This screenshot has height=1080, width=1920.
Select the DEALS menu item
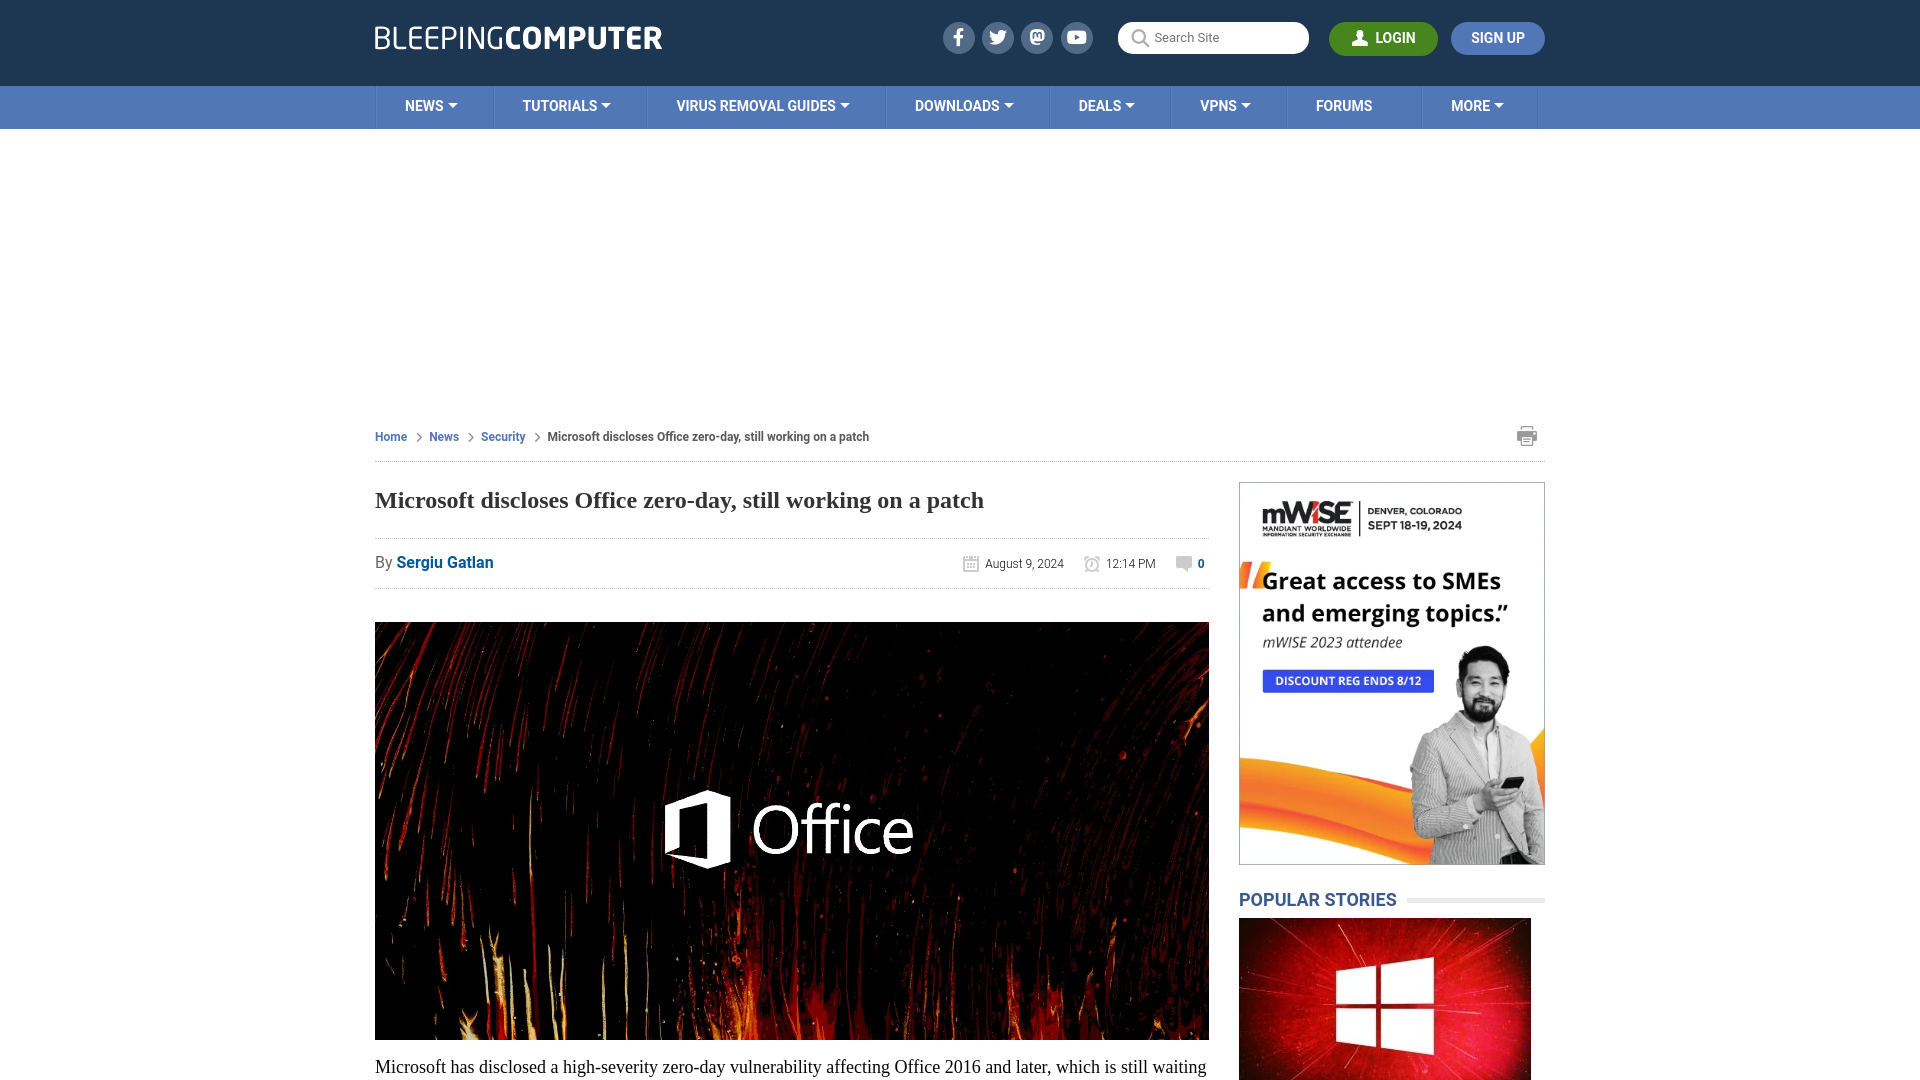(1106, 105)
